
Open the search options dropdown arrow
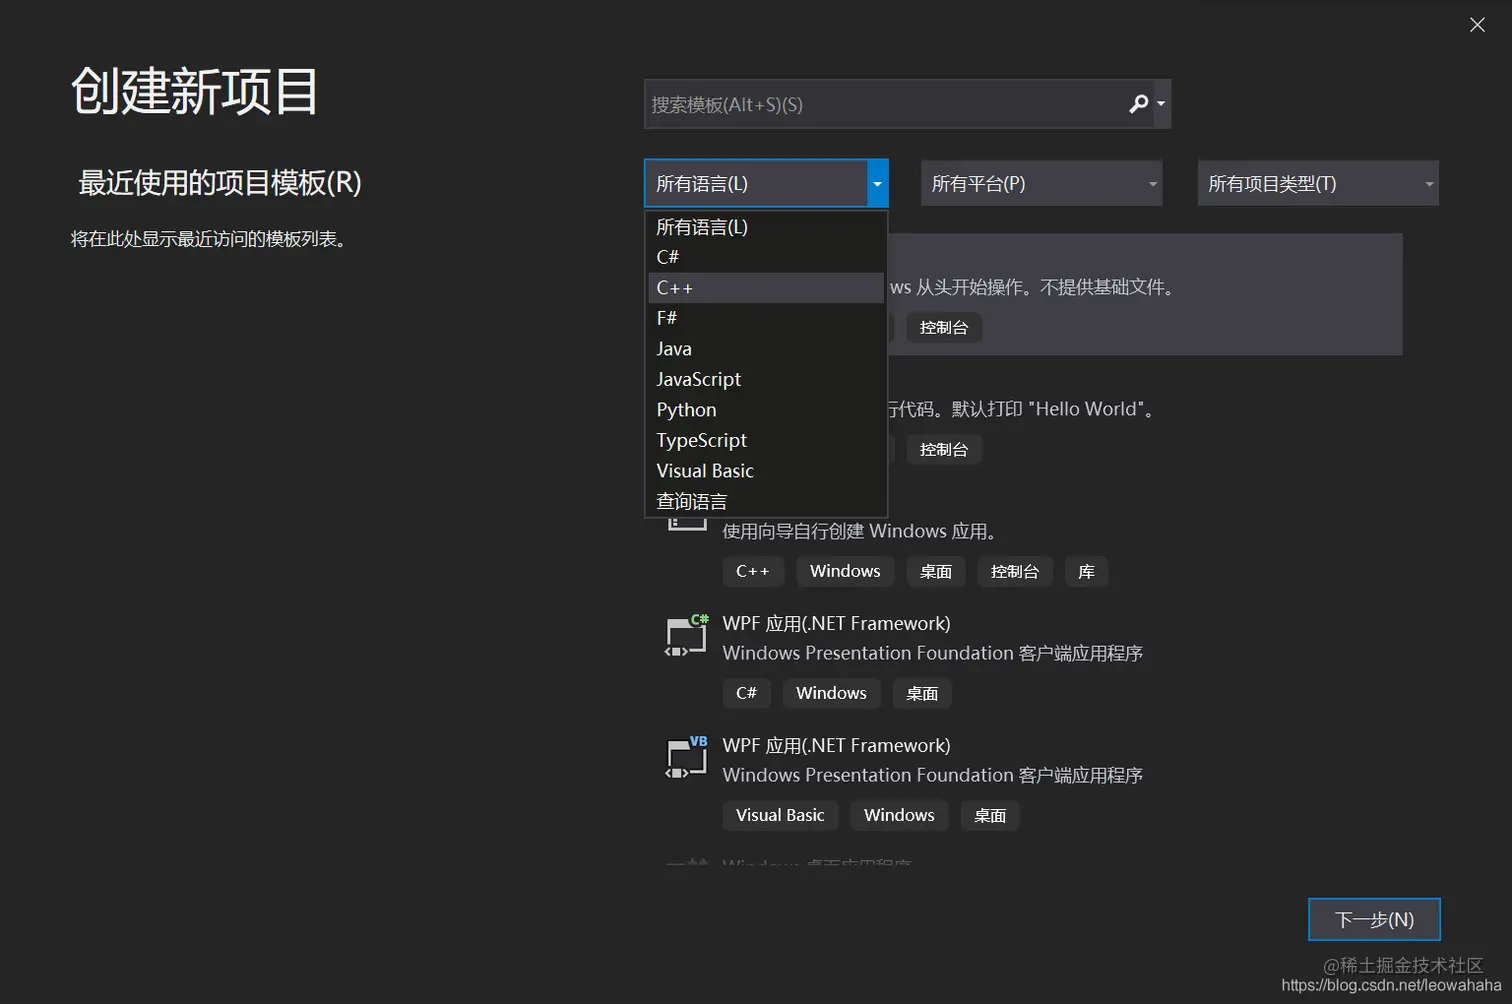1161,104
